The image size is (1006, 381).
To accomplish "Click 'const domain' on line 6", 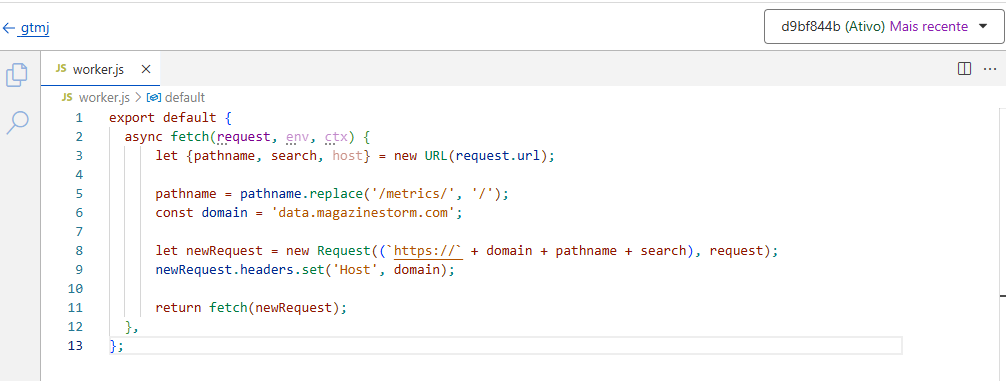I will pyautogui.click(x=201, y=213).
